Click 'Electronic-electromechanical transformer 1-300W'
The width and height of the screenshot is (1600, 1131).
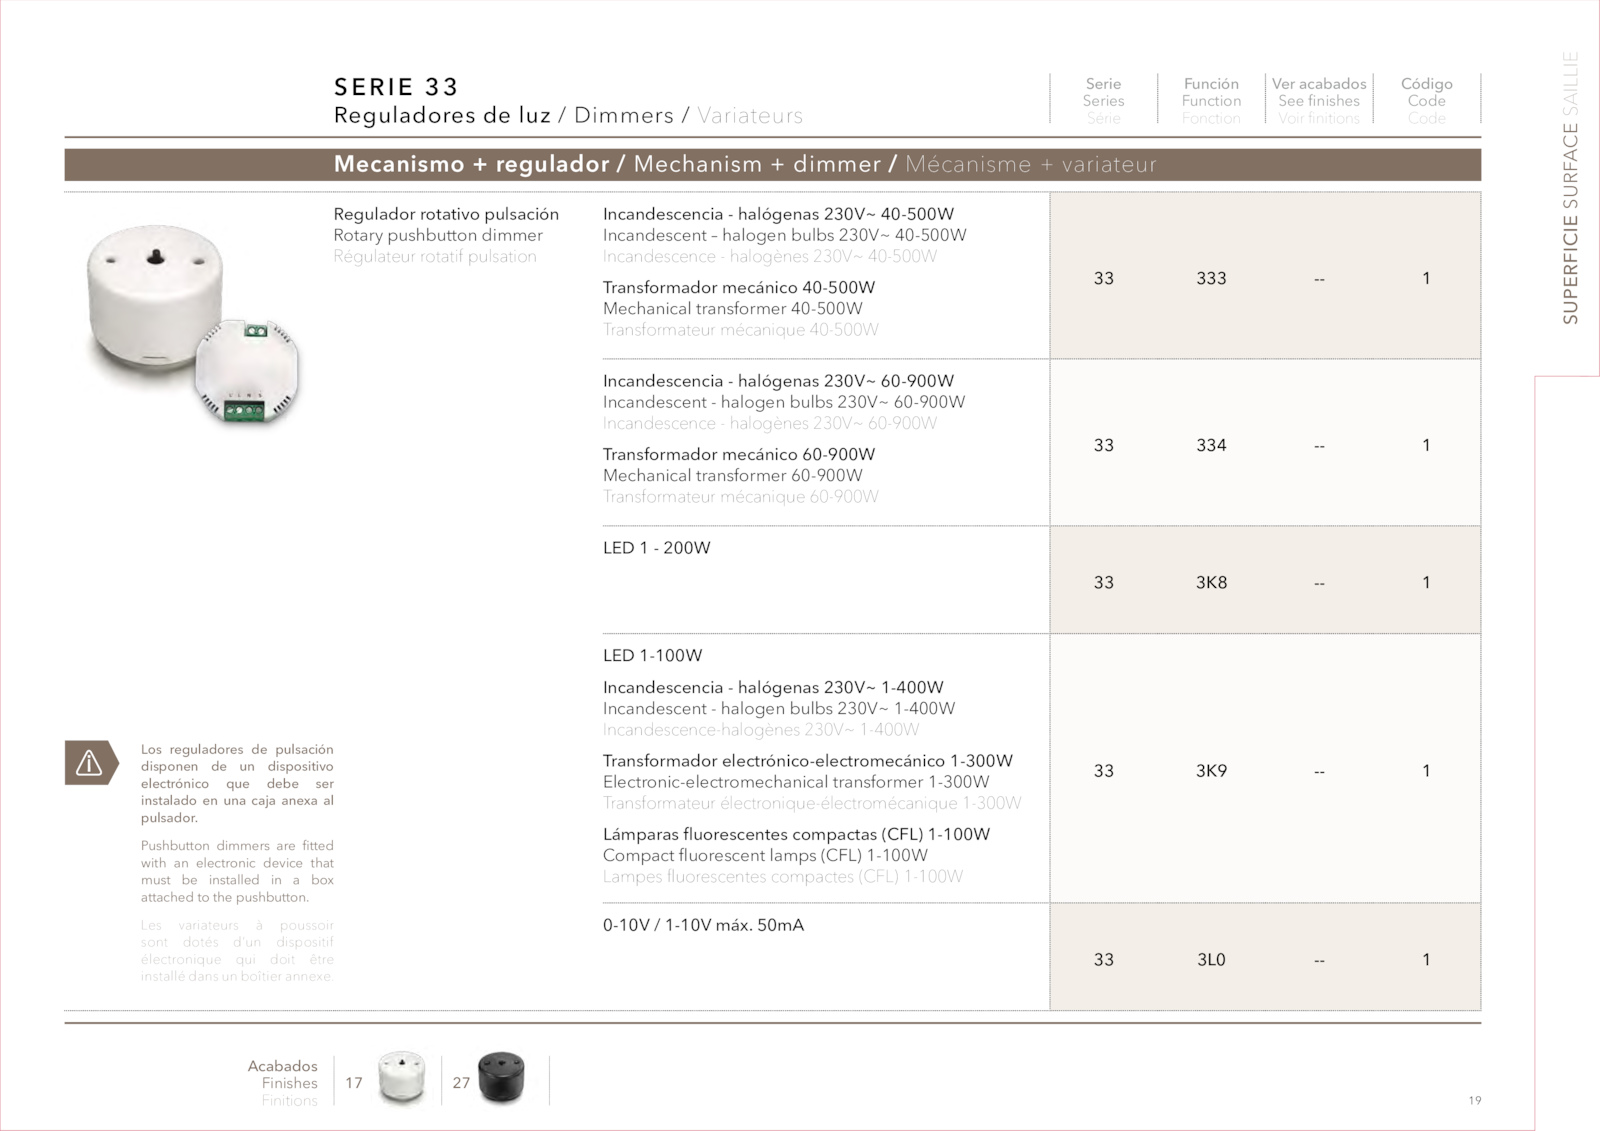click(796, 782)
